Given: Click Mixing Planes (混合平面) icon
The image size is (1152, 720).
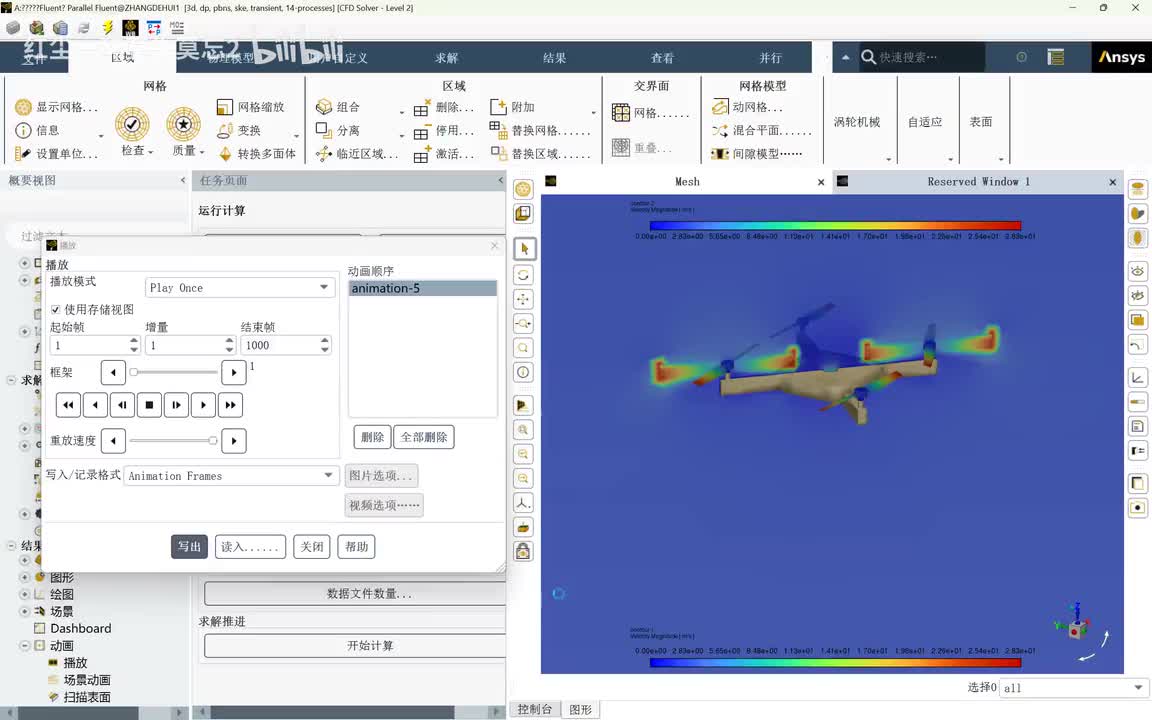Looking at the screenshot, I should (x=719, y=131).
